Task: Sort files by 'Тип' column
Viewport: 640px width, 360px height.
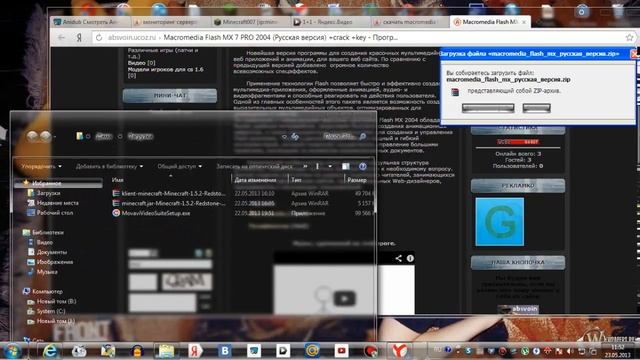Action: click(x=296, y=180)
